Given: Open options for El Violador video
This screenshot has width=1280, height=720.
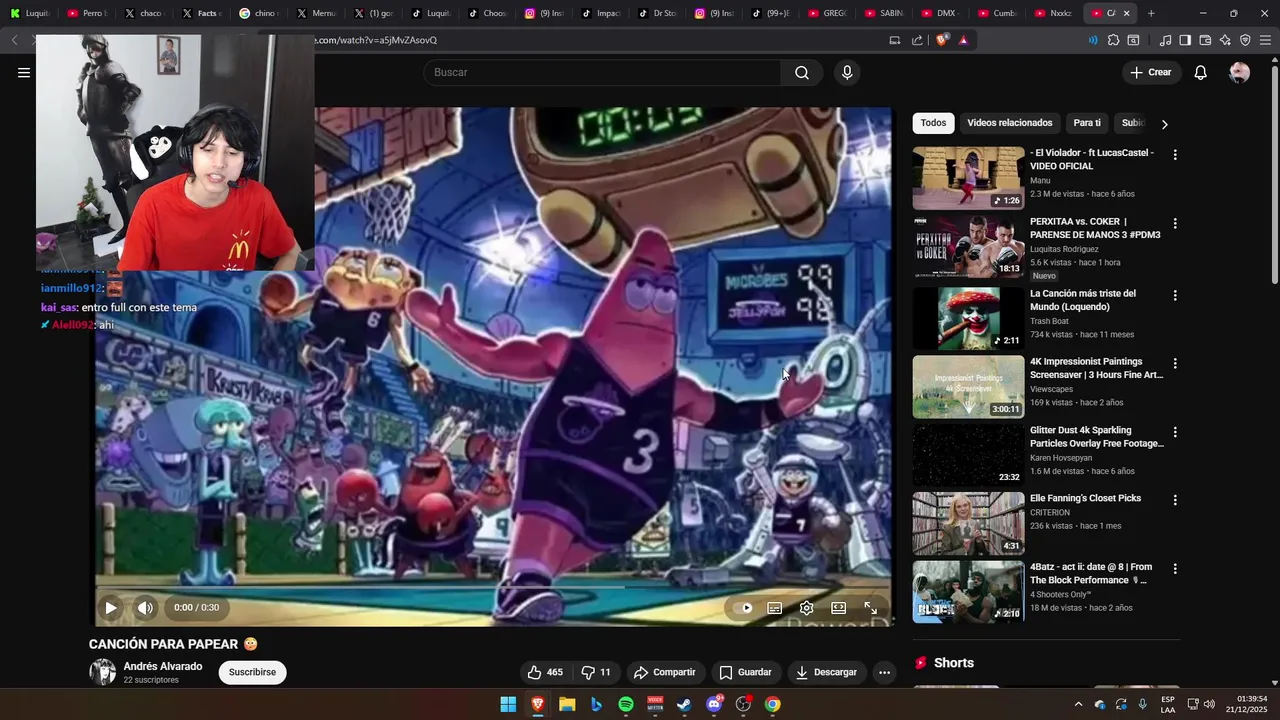Looking at the screenshot, I should [1175, 155].
